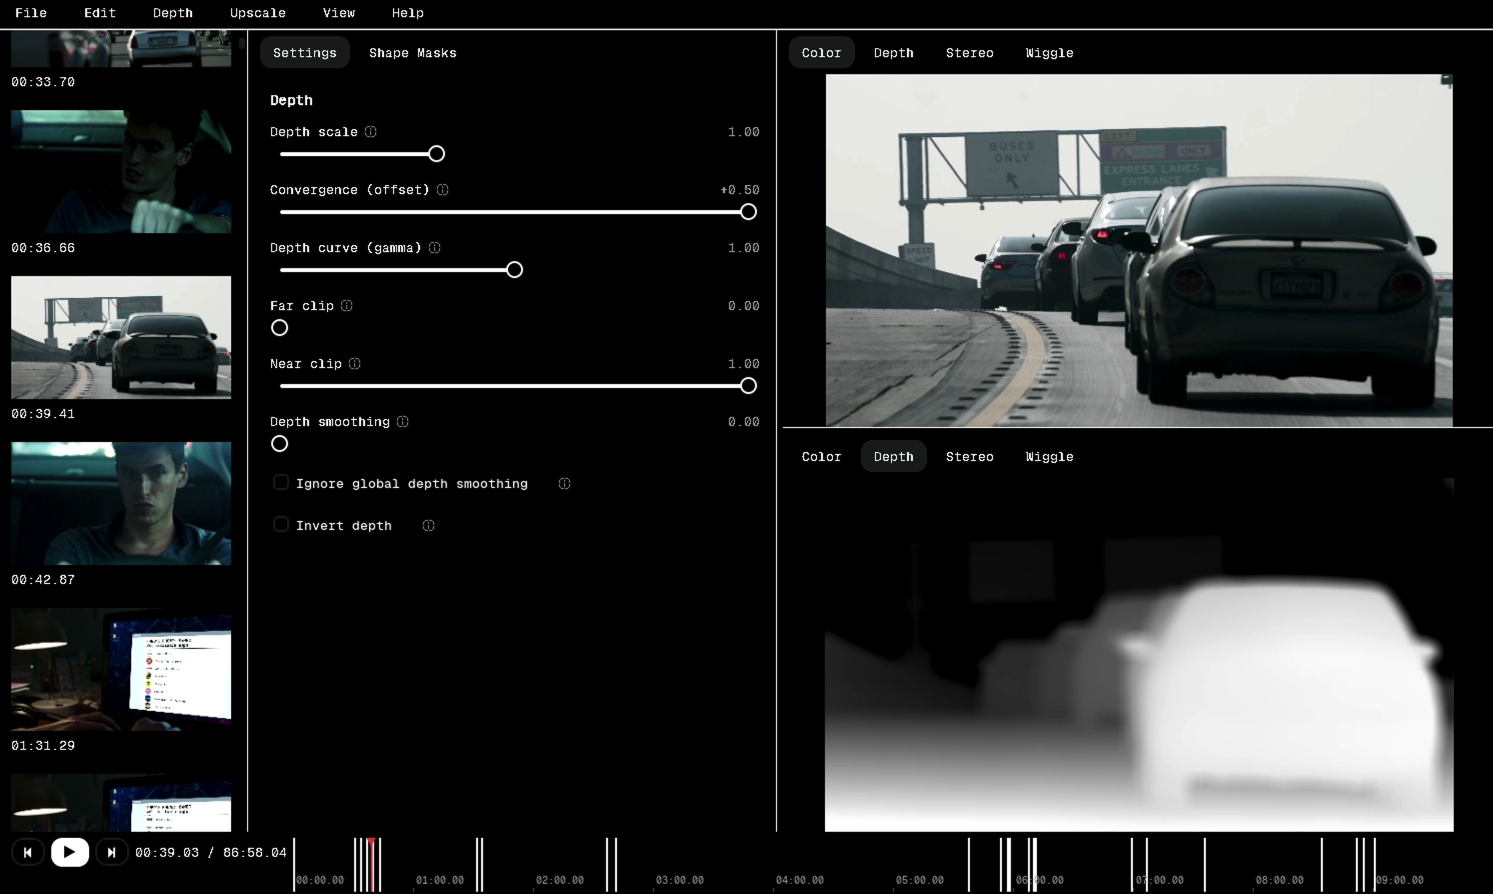Click the Depth smoothing slider handle

(x=280, y=444)
